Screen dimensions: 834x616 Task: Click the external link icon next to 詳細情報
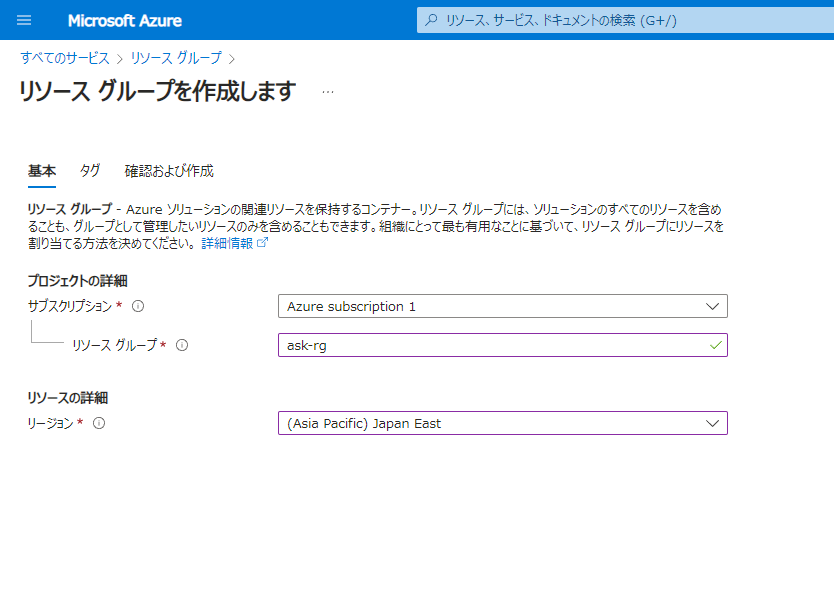pos(263,243)
